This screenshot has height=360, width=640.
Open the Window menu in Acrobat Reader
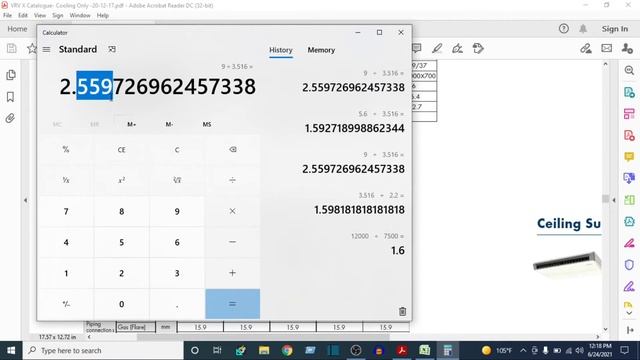(x=80, y=16)
